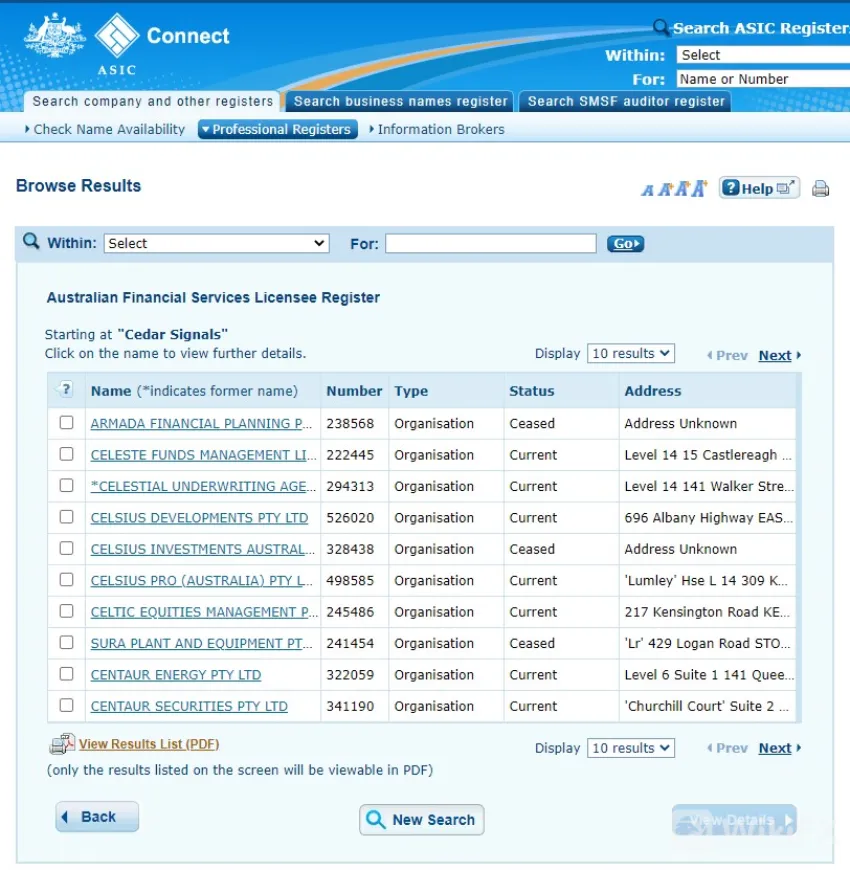Open CELSIUS PRO (AUSTRALIA) link

pyautogui.click(x=201, y=580)
